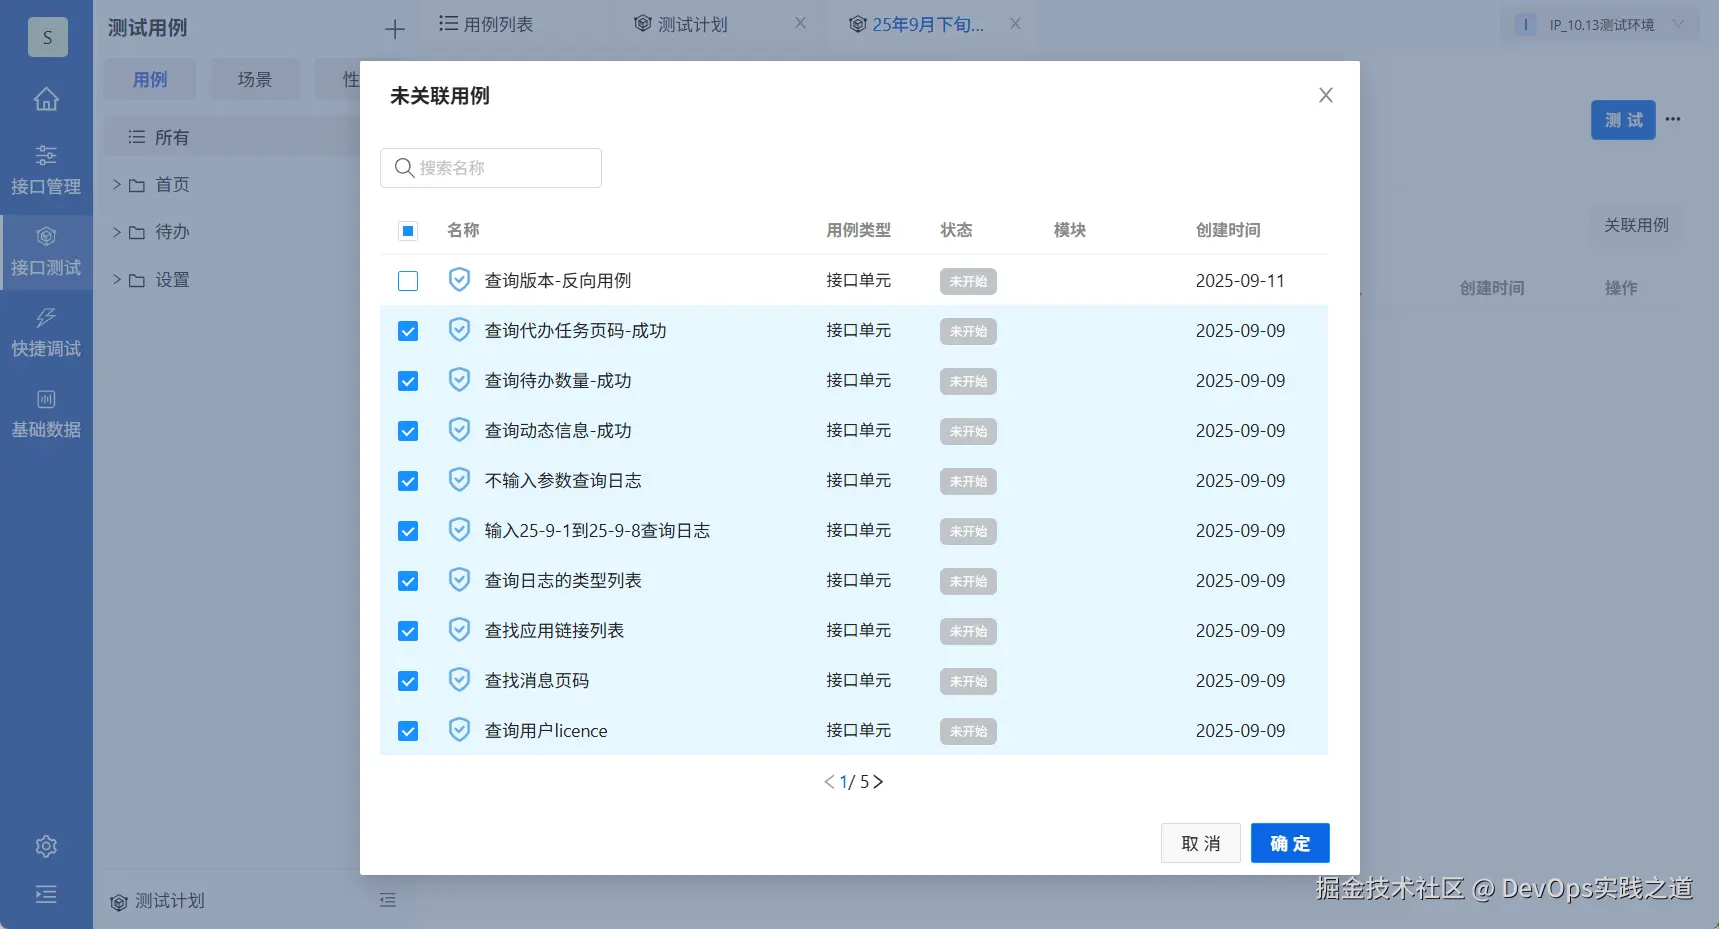Go to the next page arrow
Image resolution: width=1719 pixels, height=929 pixels.
[x=878, y=782]
